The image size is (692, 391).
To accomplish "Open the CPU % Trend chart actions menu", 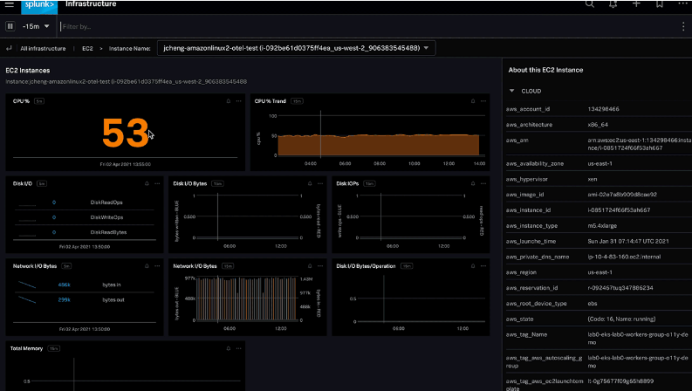I will coord(483,101).
